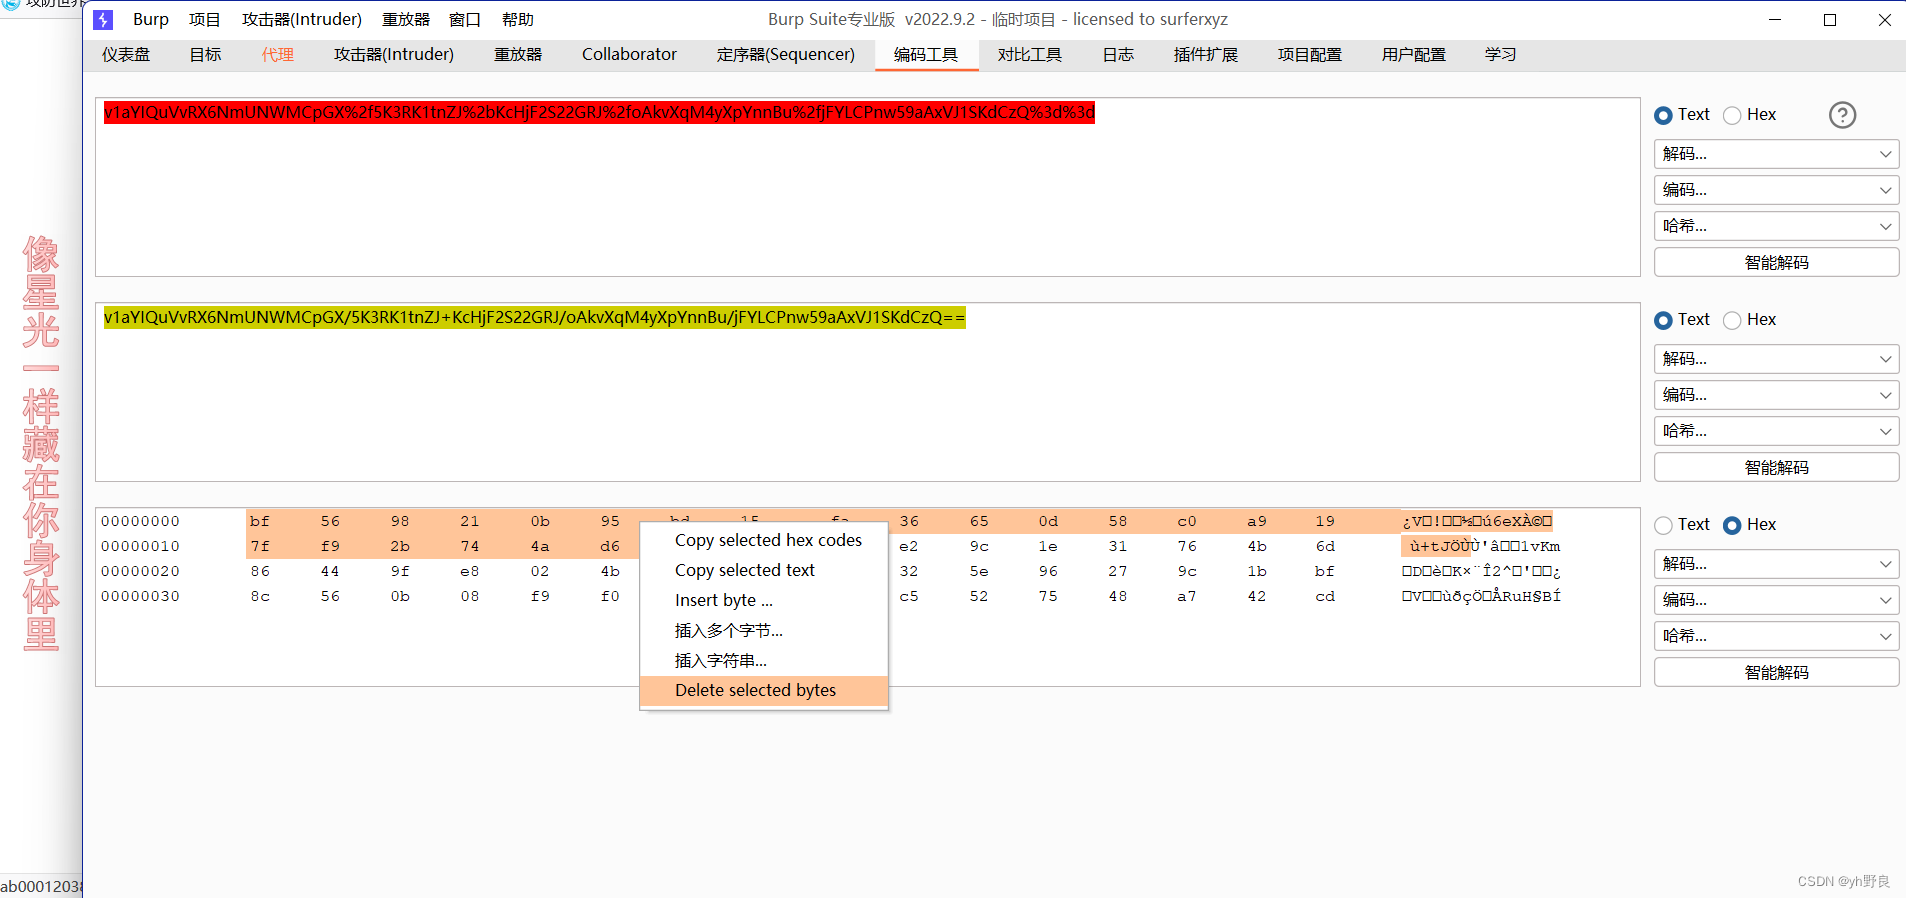
Task: Expand the 编码 dropdown in the third panel
Action: [x=1776, y=600]
